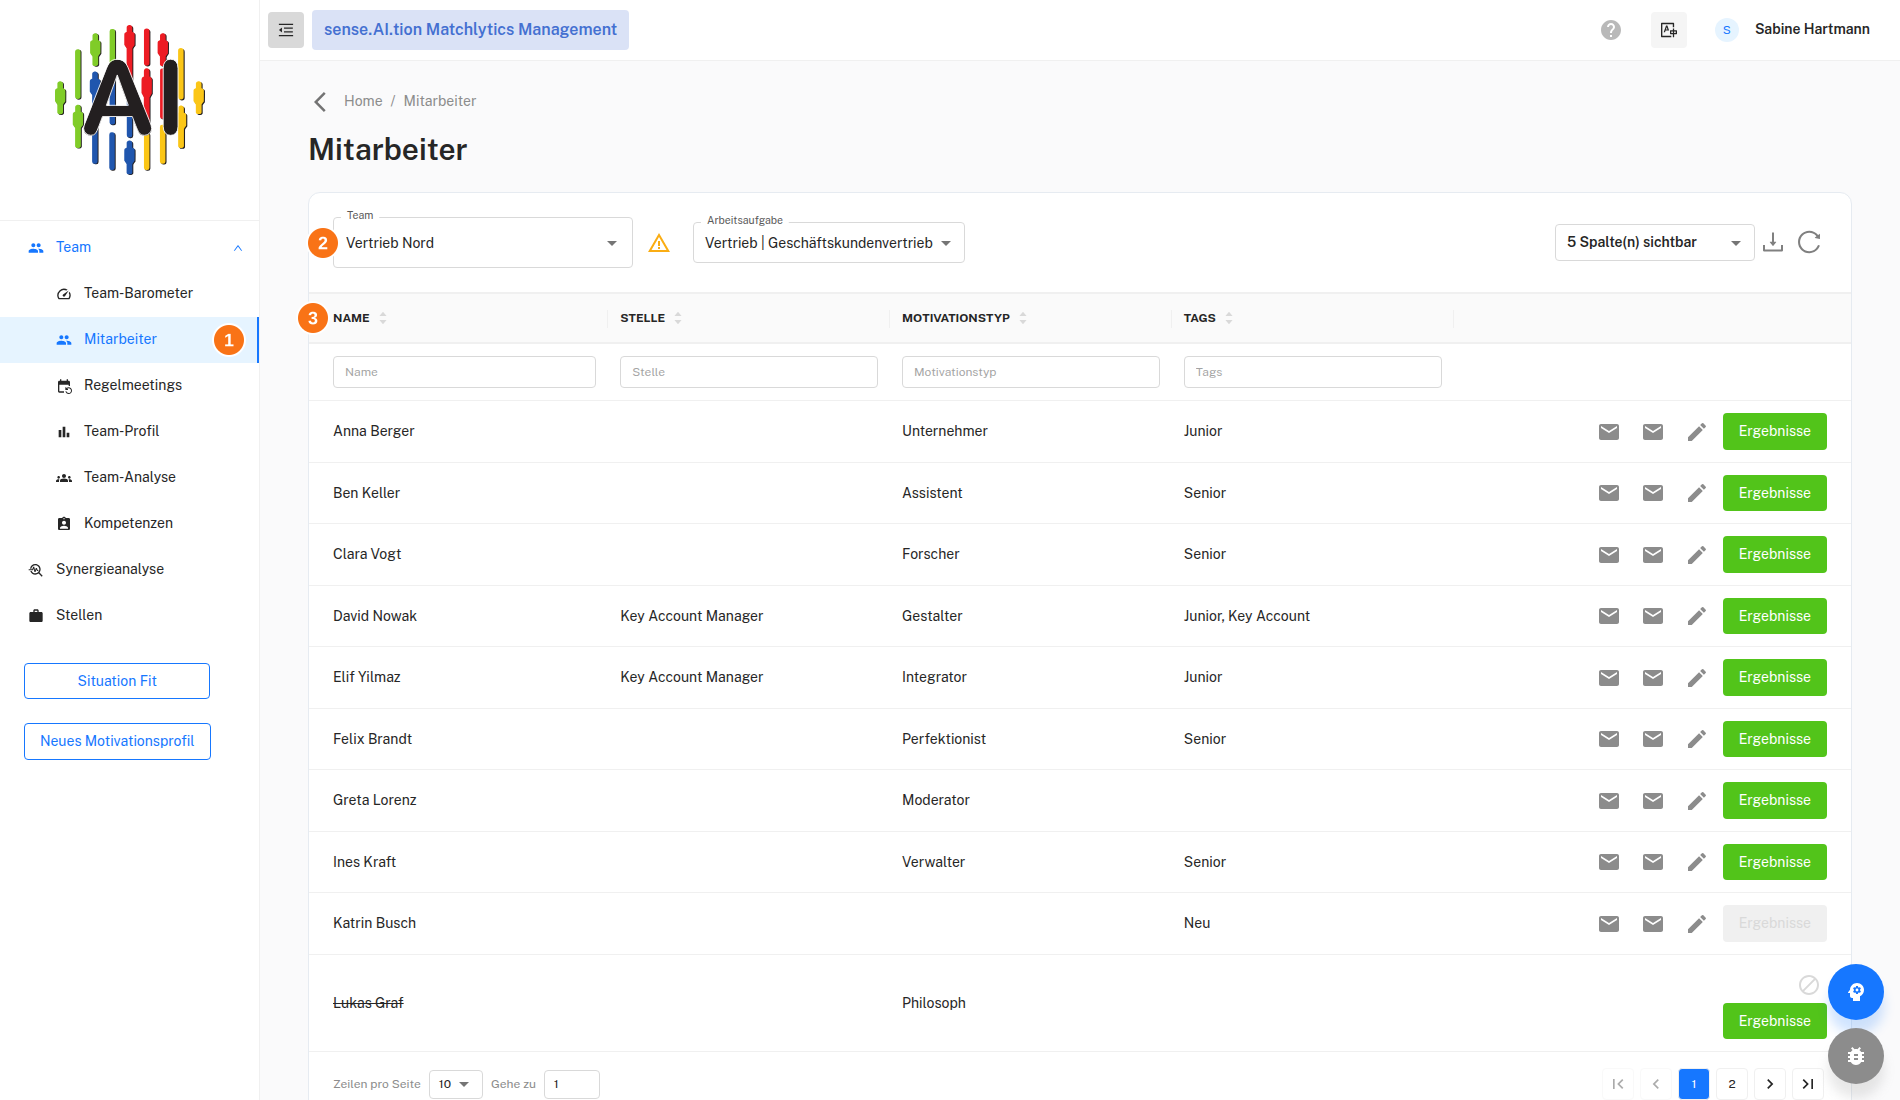
Task: Open the bug report floating button
Action: (x=1856, y=1056)
